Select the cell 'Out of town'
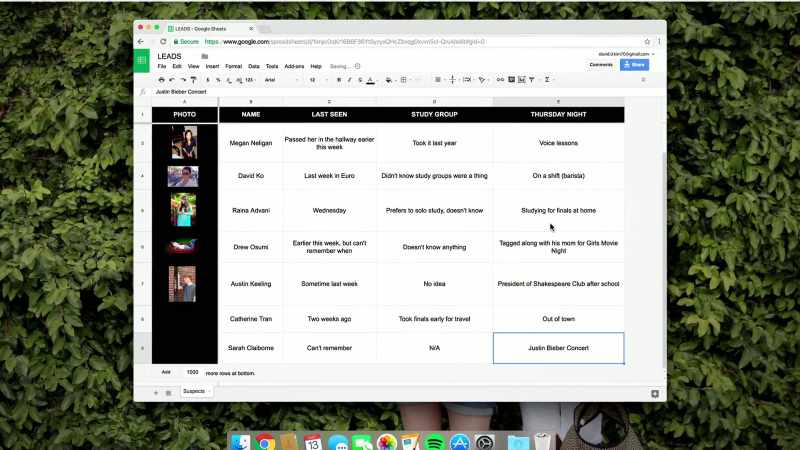 coord(558,319)
